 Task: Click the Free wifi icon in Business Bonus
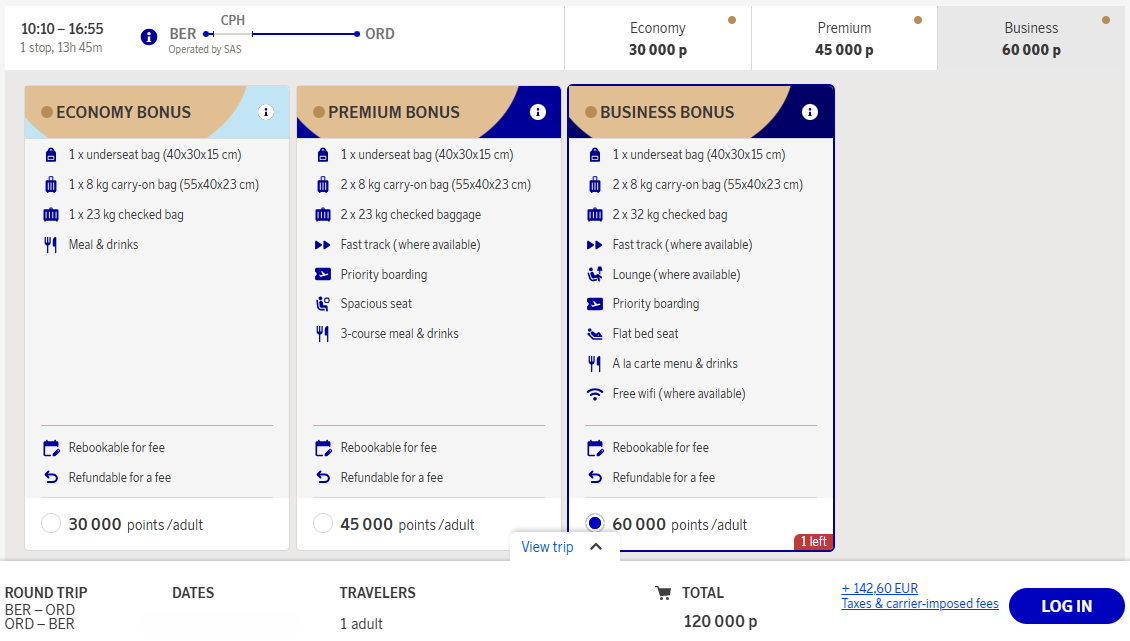pos(596,393)
